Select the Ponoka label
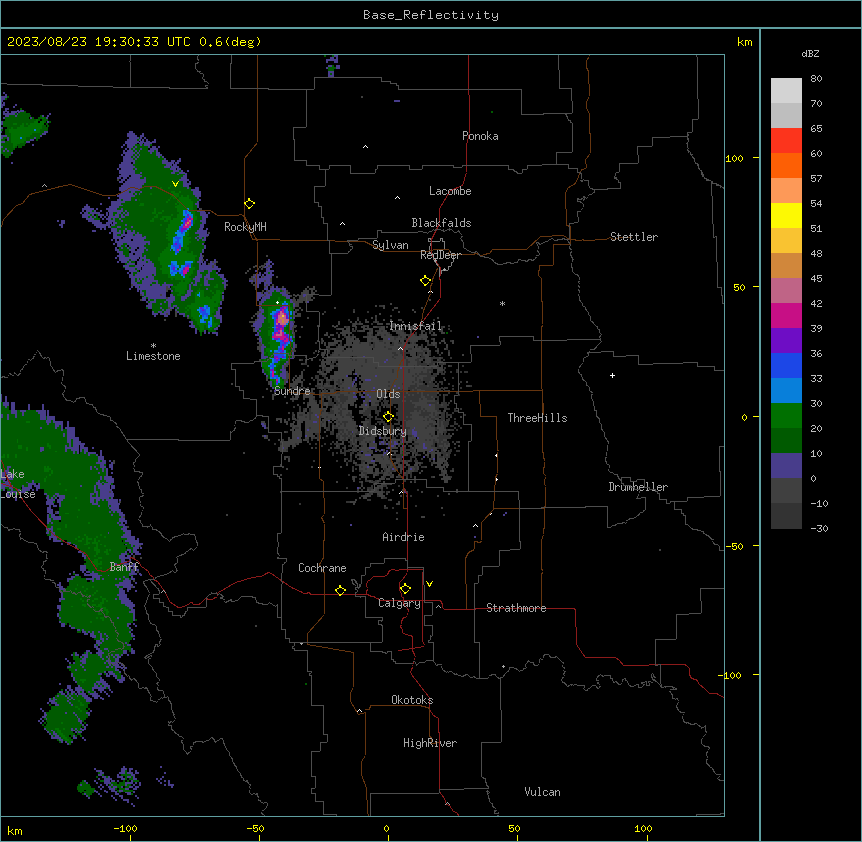 coord(480,136)
